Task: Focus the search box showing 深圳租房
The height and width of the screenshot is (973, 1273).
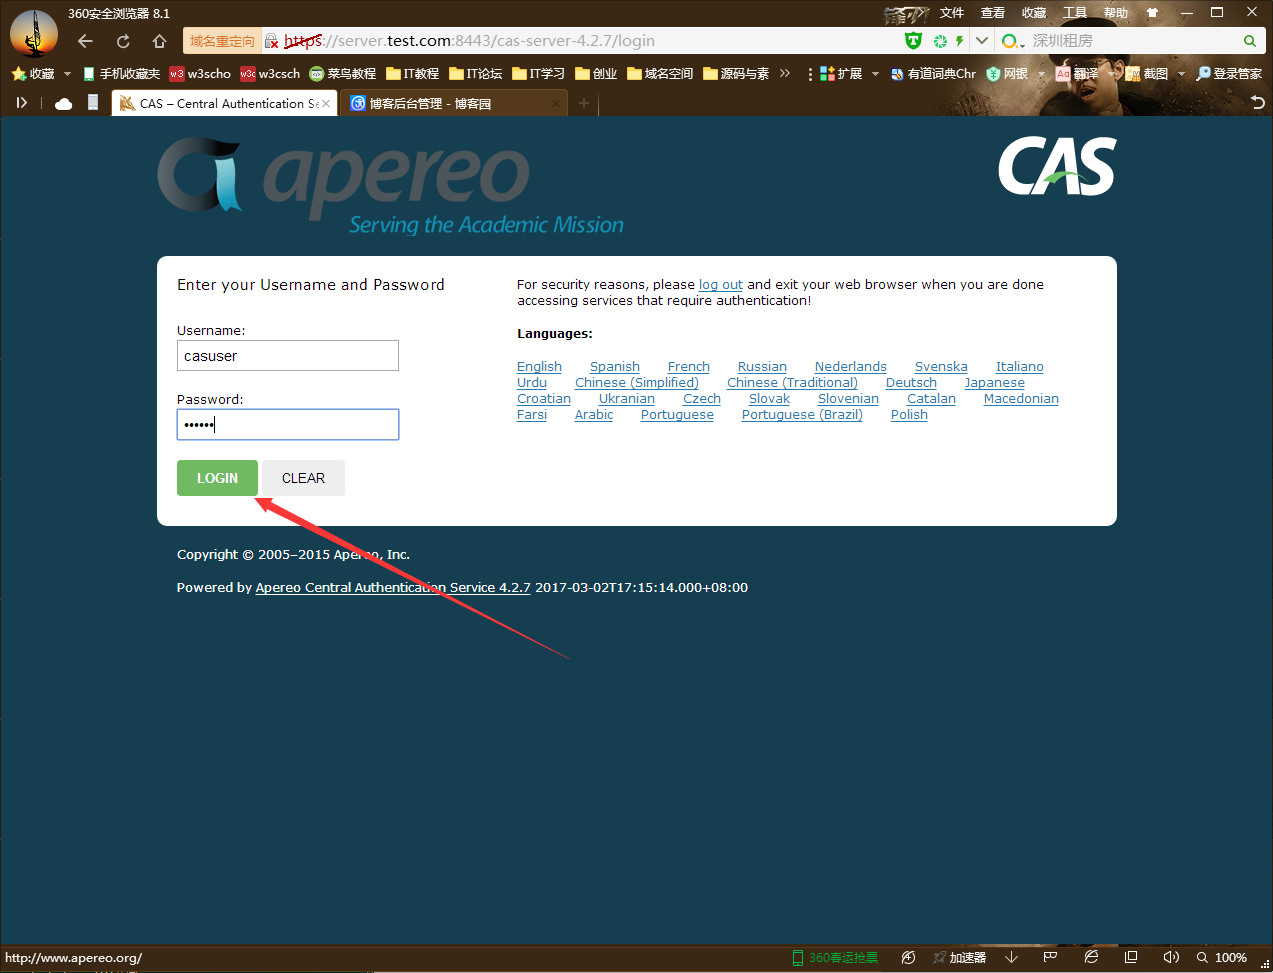Action: click(1132, 41)
